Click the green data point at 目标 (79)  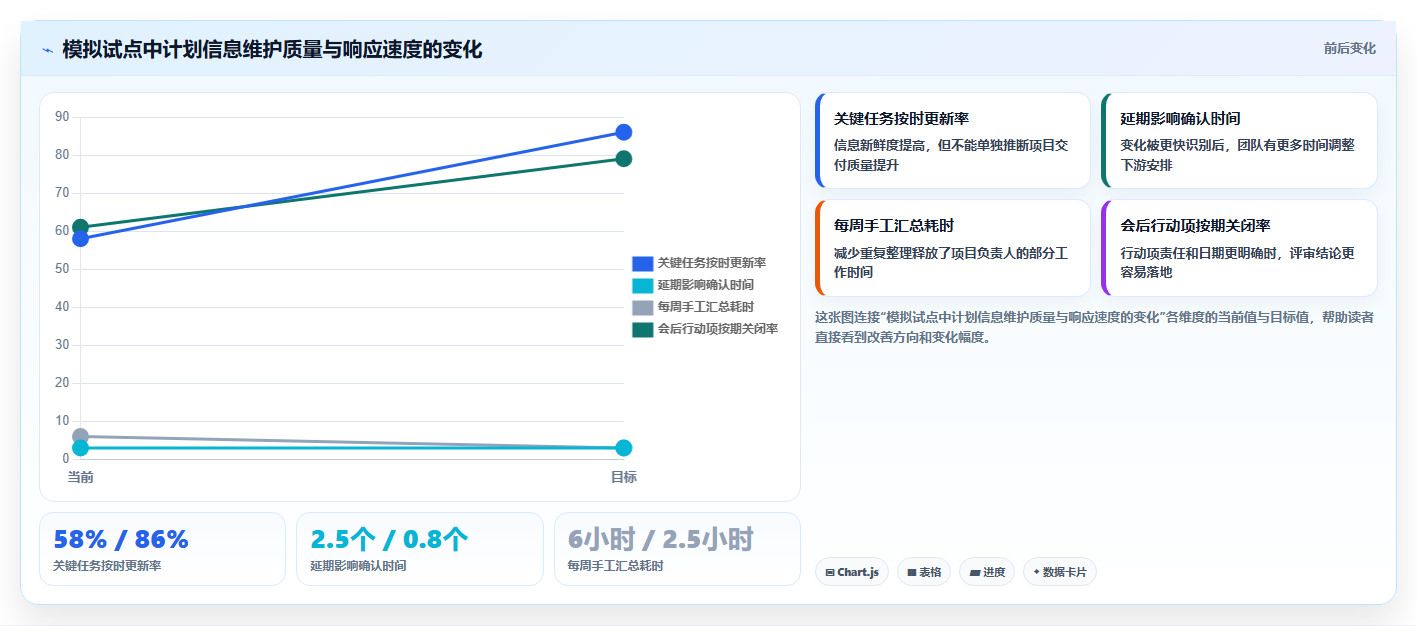623,159
